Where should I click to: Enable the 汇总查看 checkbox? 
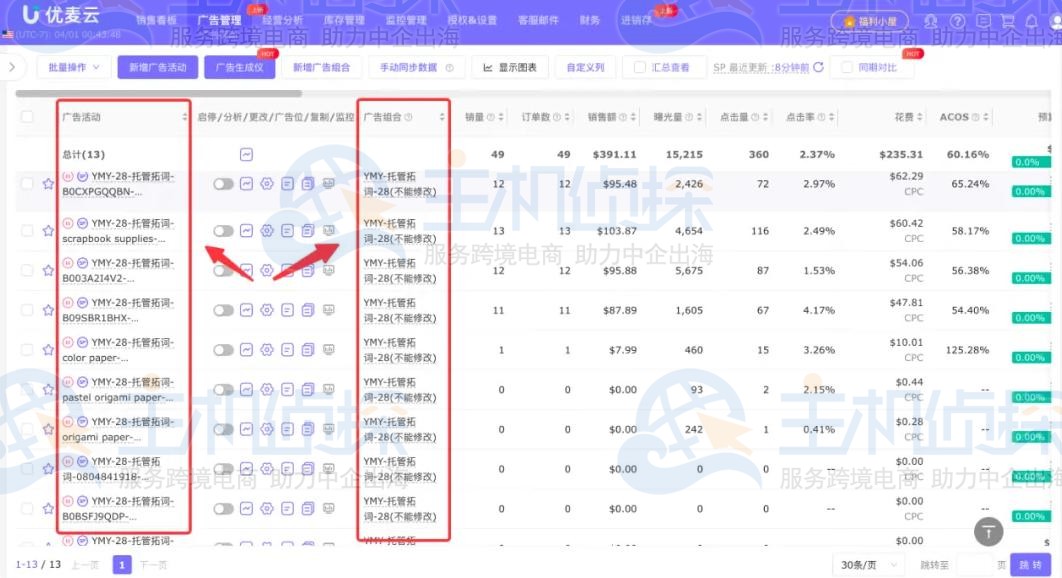[x=640, y=68]
